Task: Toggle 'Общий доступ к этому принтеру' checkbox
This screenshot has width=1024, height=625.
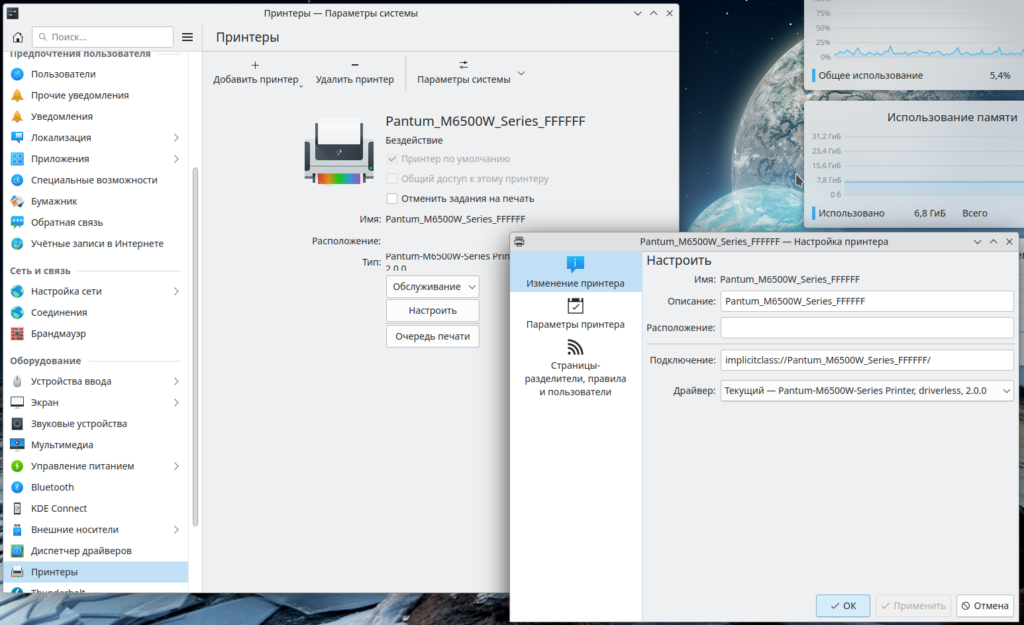Action: [x=393, y=179]
